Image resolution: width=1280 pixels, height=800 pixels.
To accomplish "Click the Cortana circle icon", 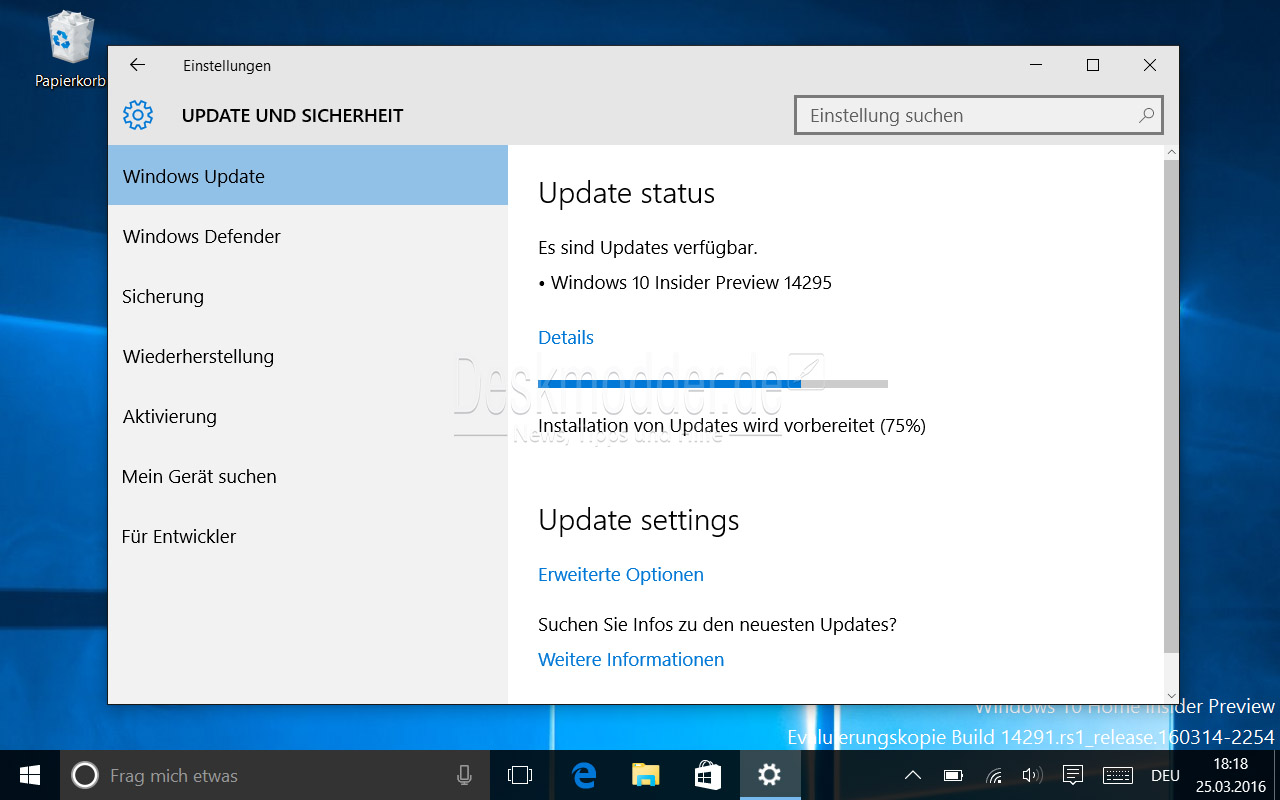I will click(x=85, y=775).
